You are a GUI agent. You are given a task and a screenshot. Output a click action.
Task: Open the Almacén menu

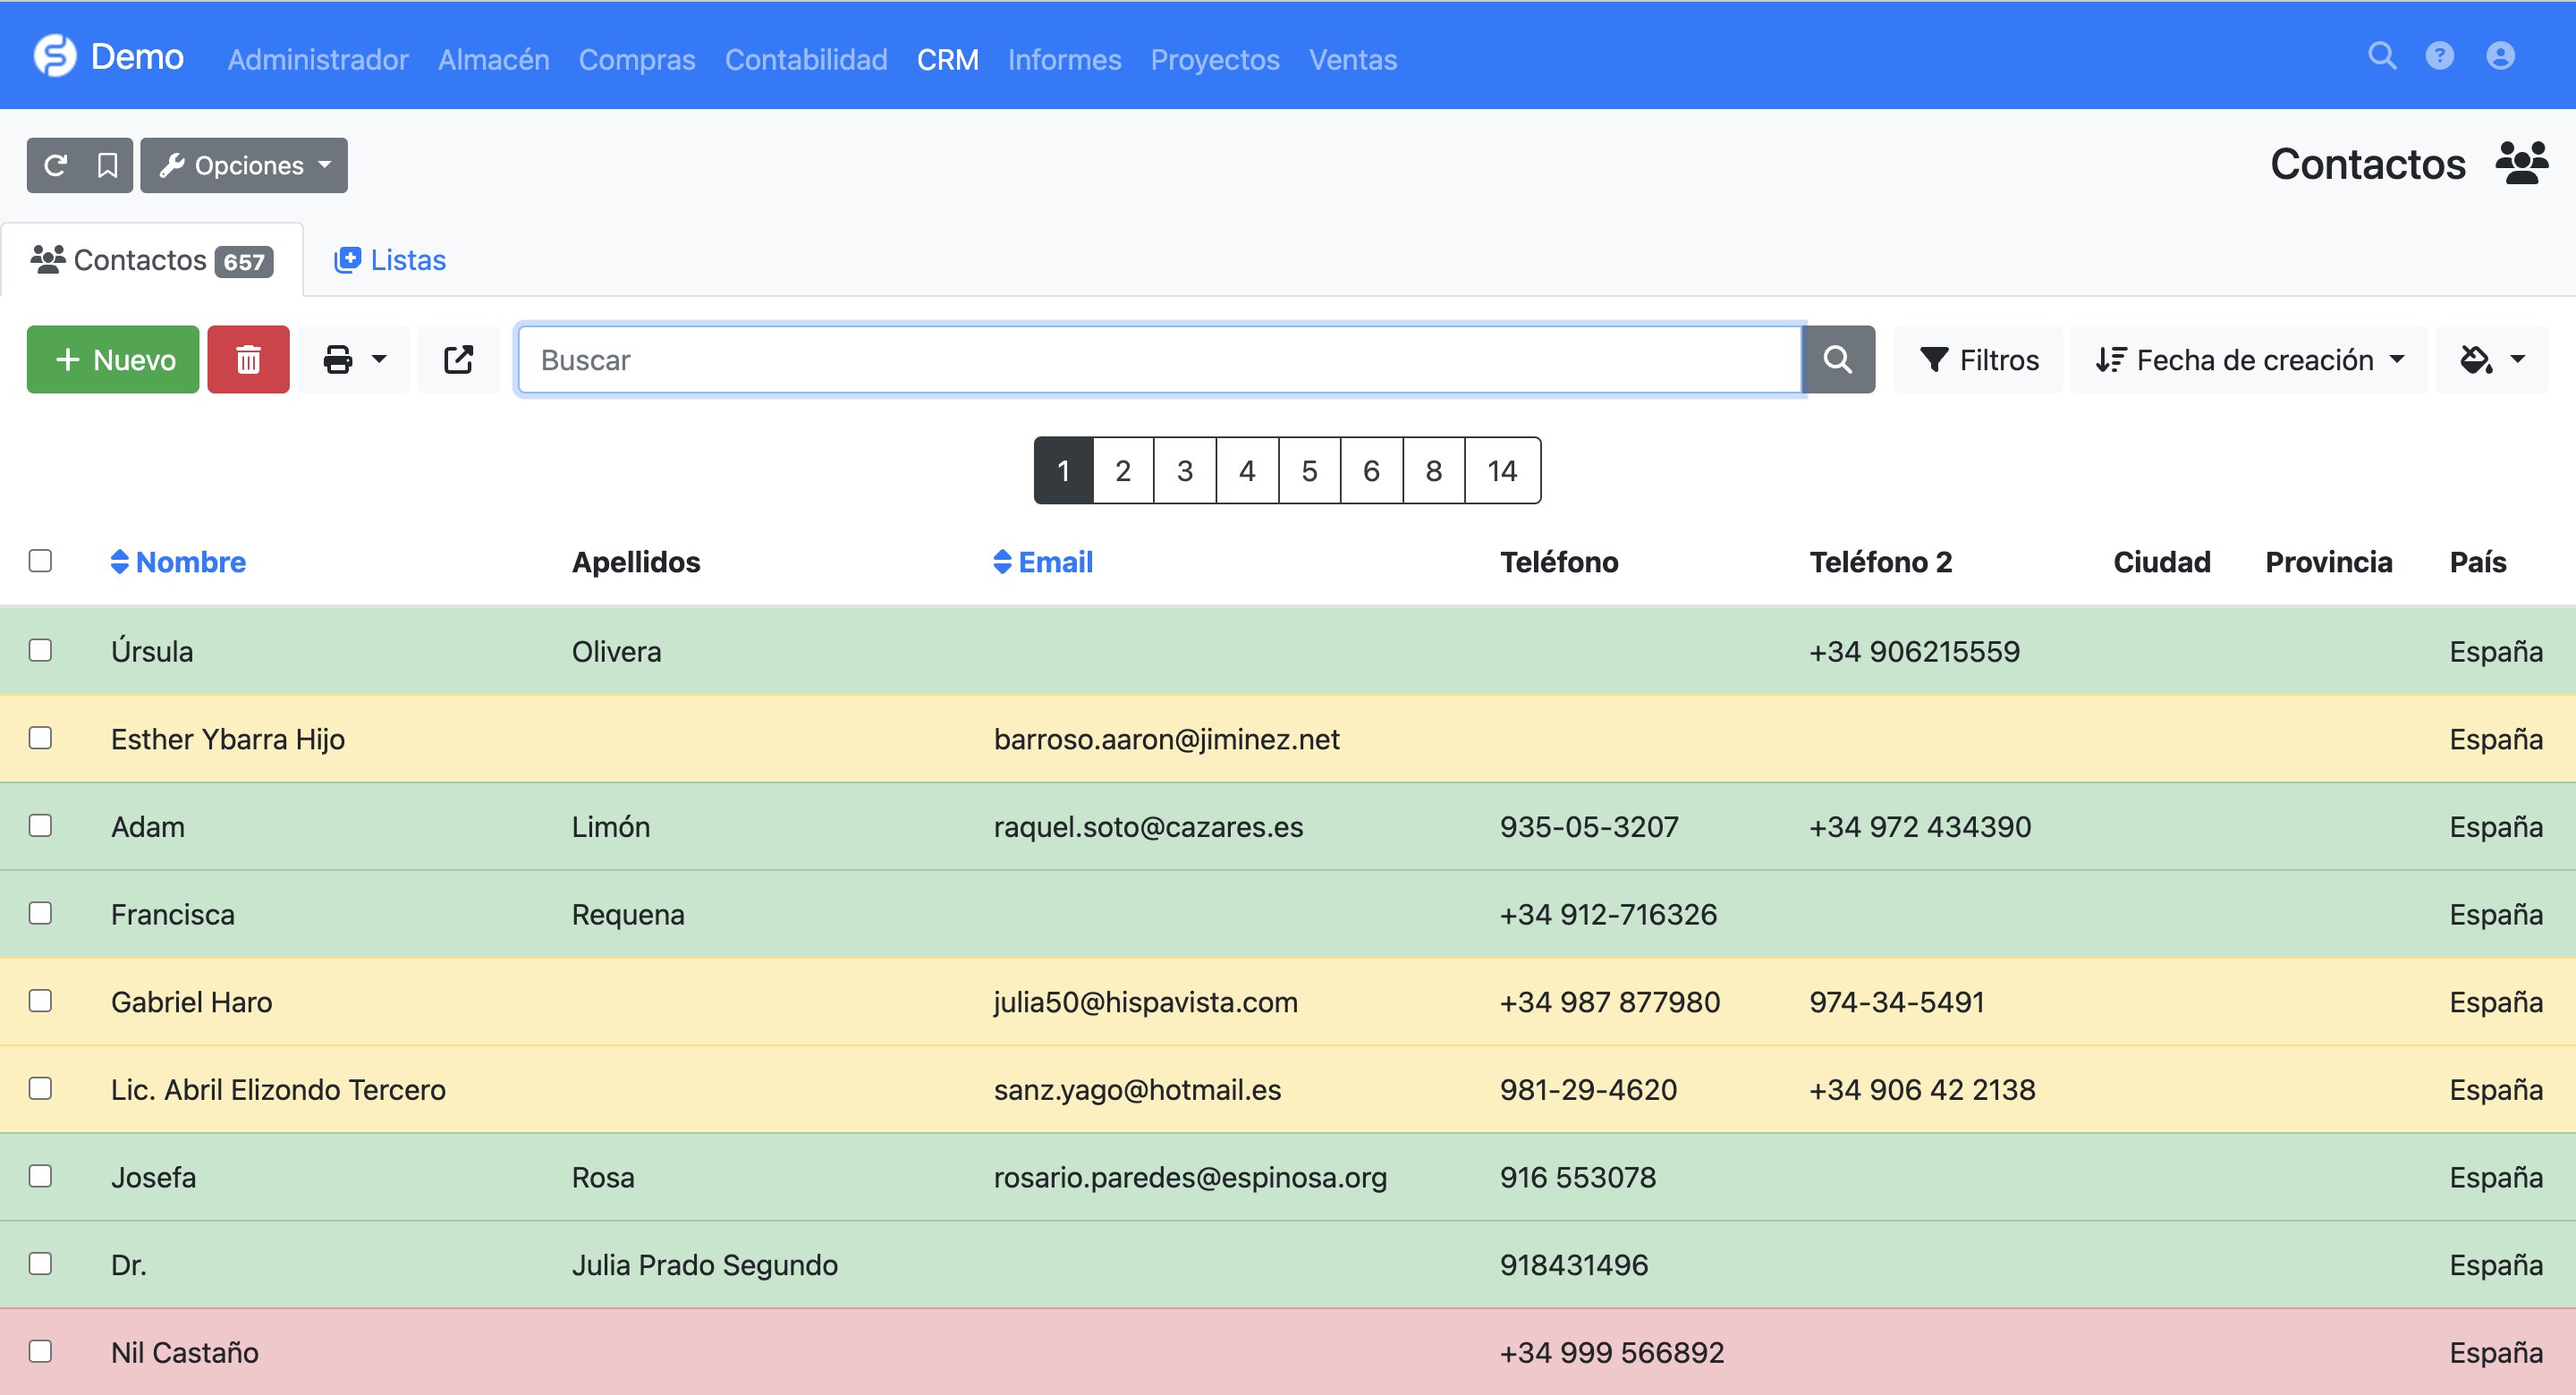coord(494,60)
